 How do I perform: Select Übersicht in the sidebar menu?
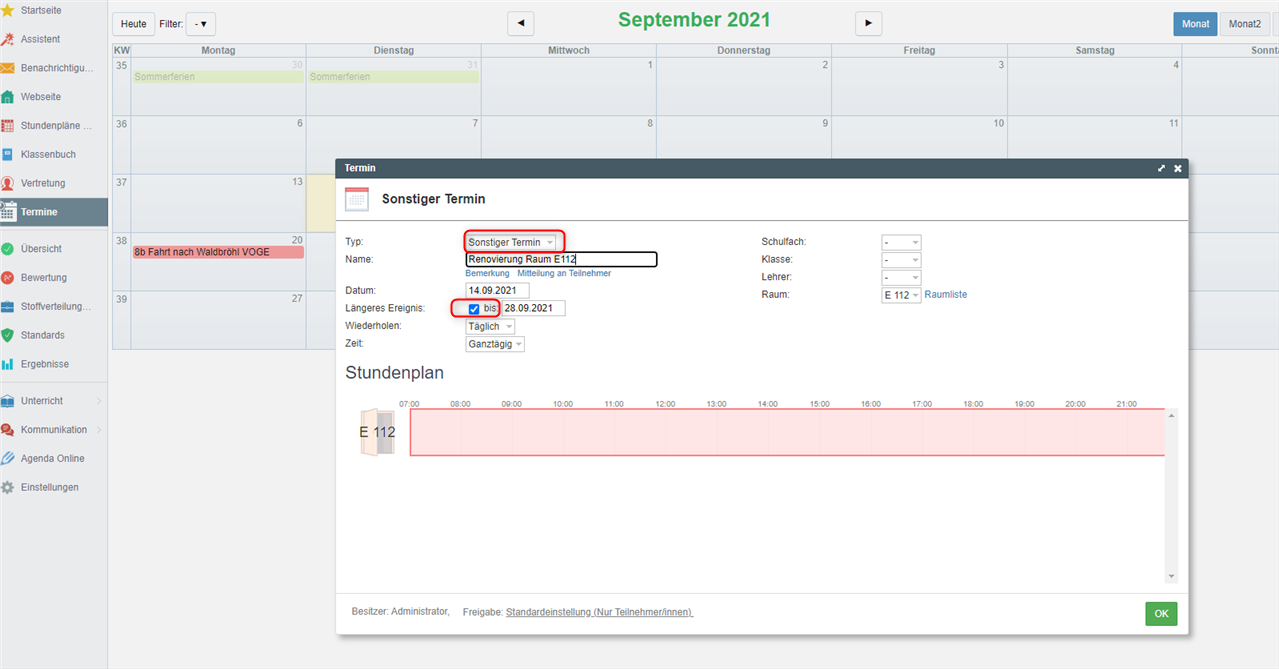pyautogui.click(x=41, y=249)
